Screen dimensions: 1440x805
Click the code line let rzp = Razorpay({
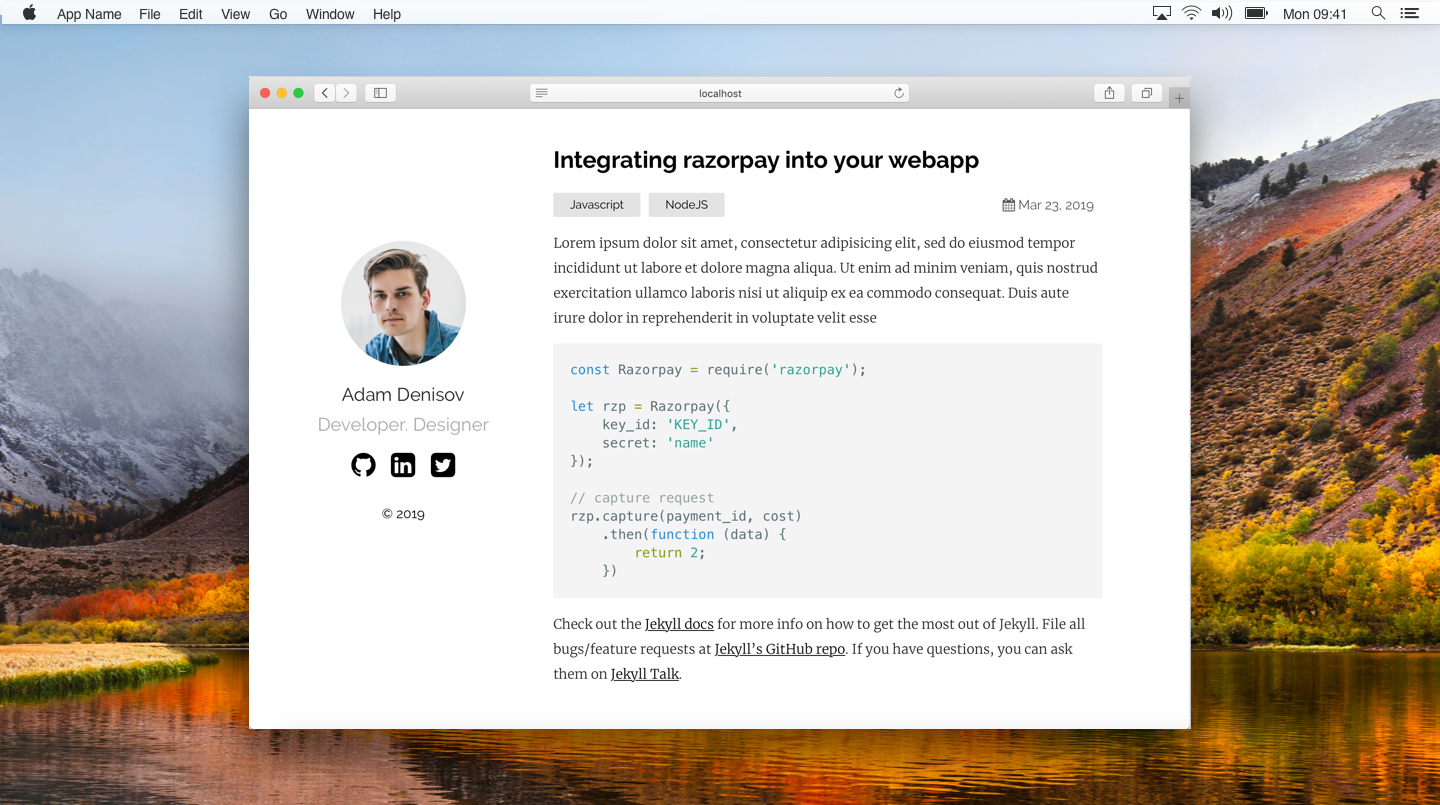[x=650, y=407]
